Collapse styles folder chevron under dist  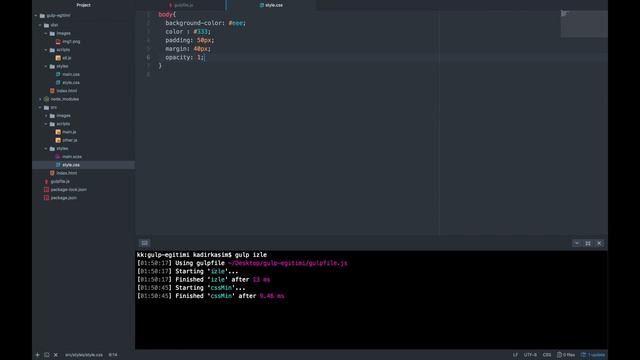point(46,66)
